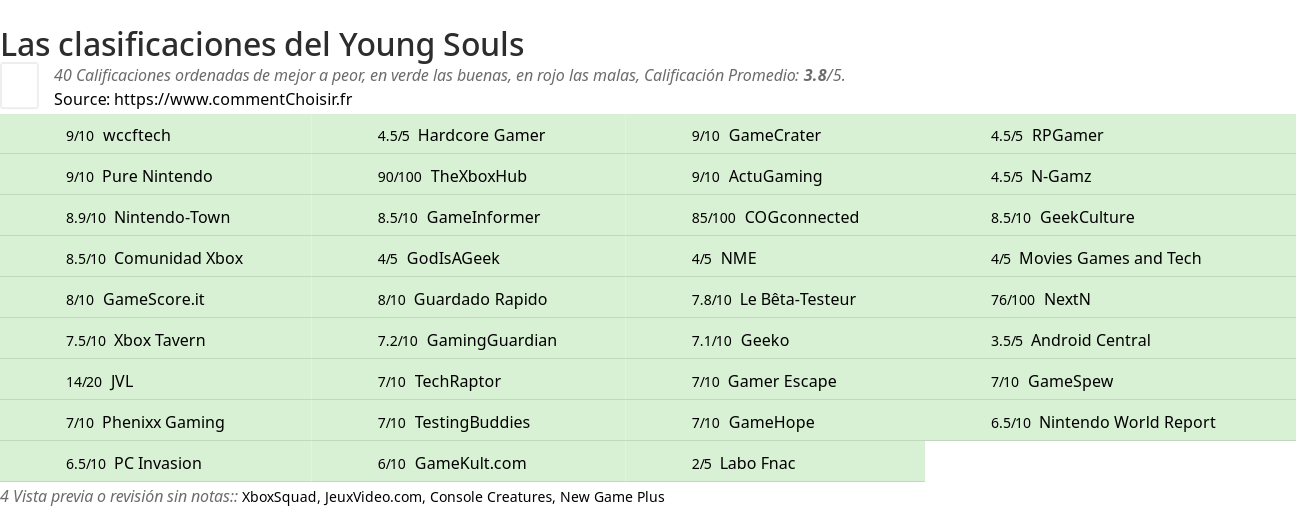
Task: Open the Pure Nintendo review
Action: (157, 176)
